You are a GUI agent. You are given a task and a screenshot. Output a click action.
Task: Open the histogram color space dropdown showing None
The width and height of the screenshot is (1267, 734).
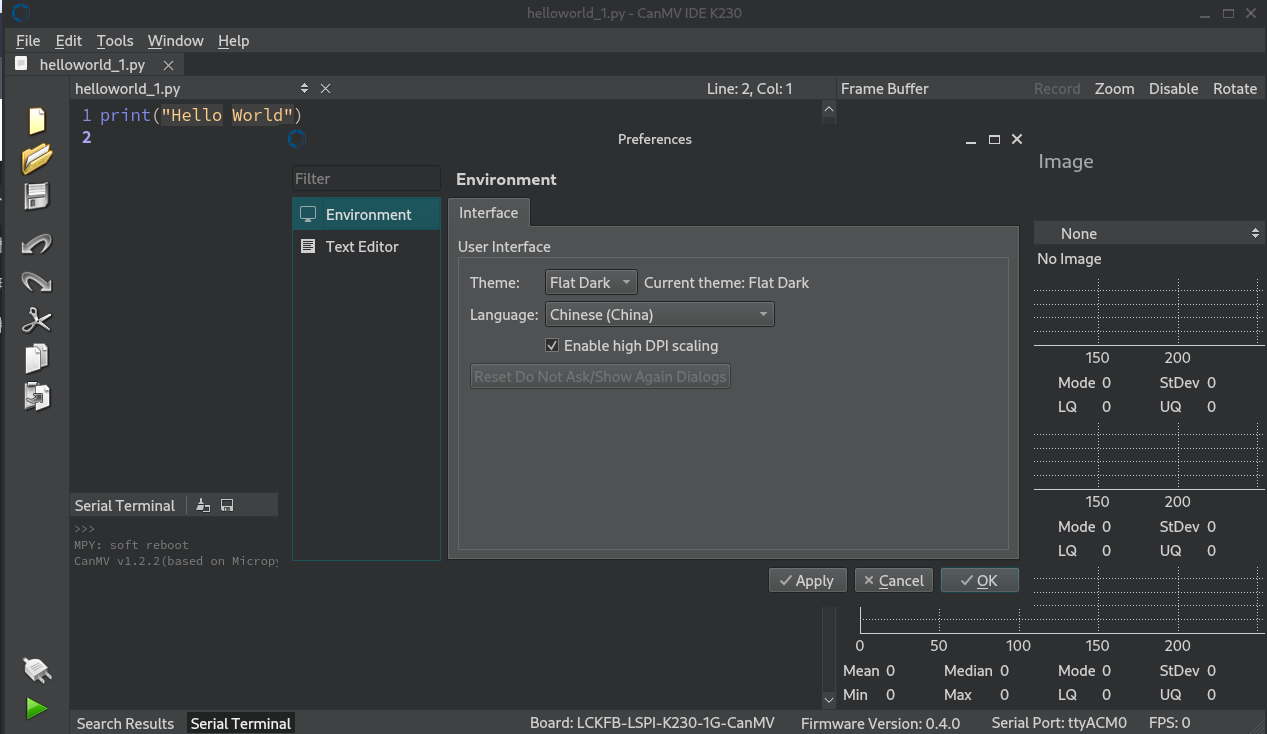[x=1149, y=233]
